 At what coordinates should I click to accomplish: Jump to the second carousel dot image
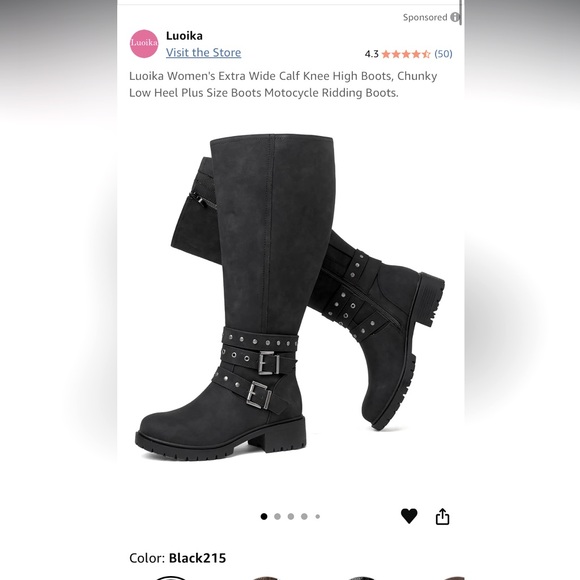tap(277, 516)
